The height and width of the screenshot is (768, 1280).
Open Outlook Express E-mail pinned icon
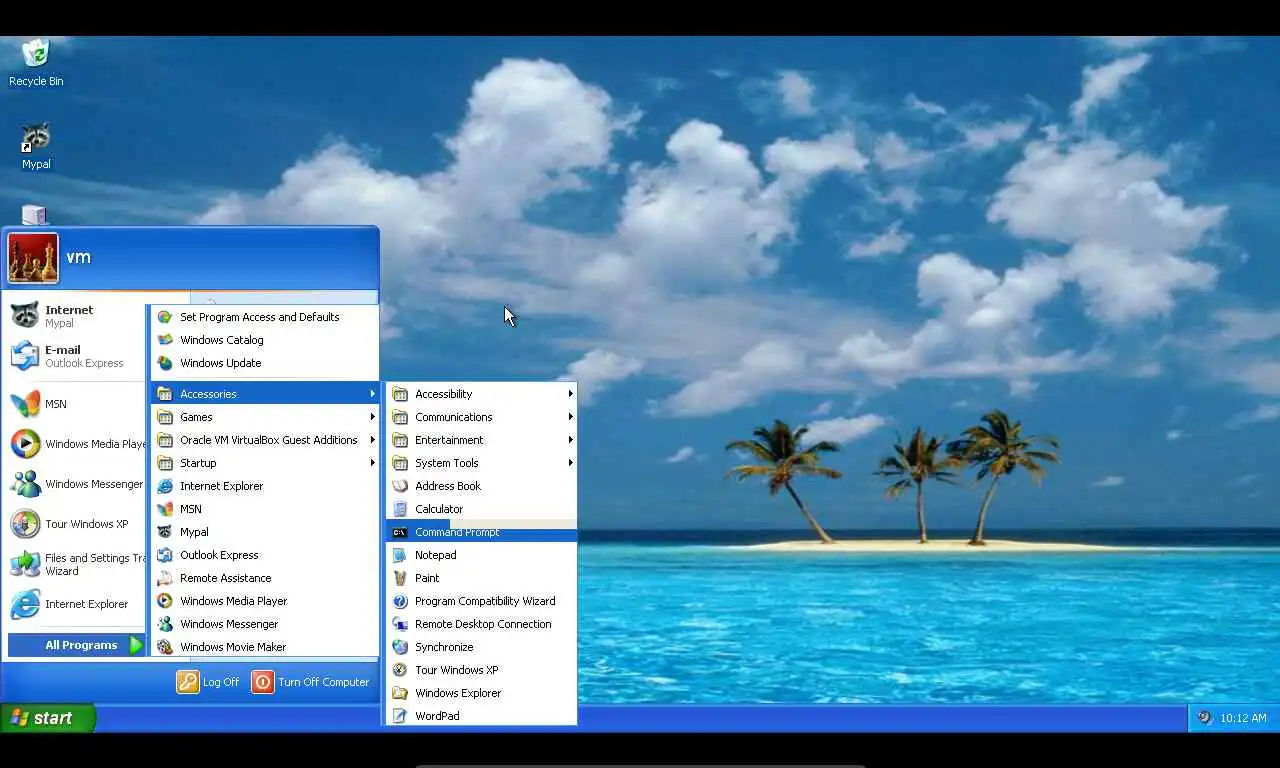(x=25, y=355)
